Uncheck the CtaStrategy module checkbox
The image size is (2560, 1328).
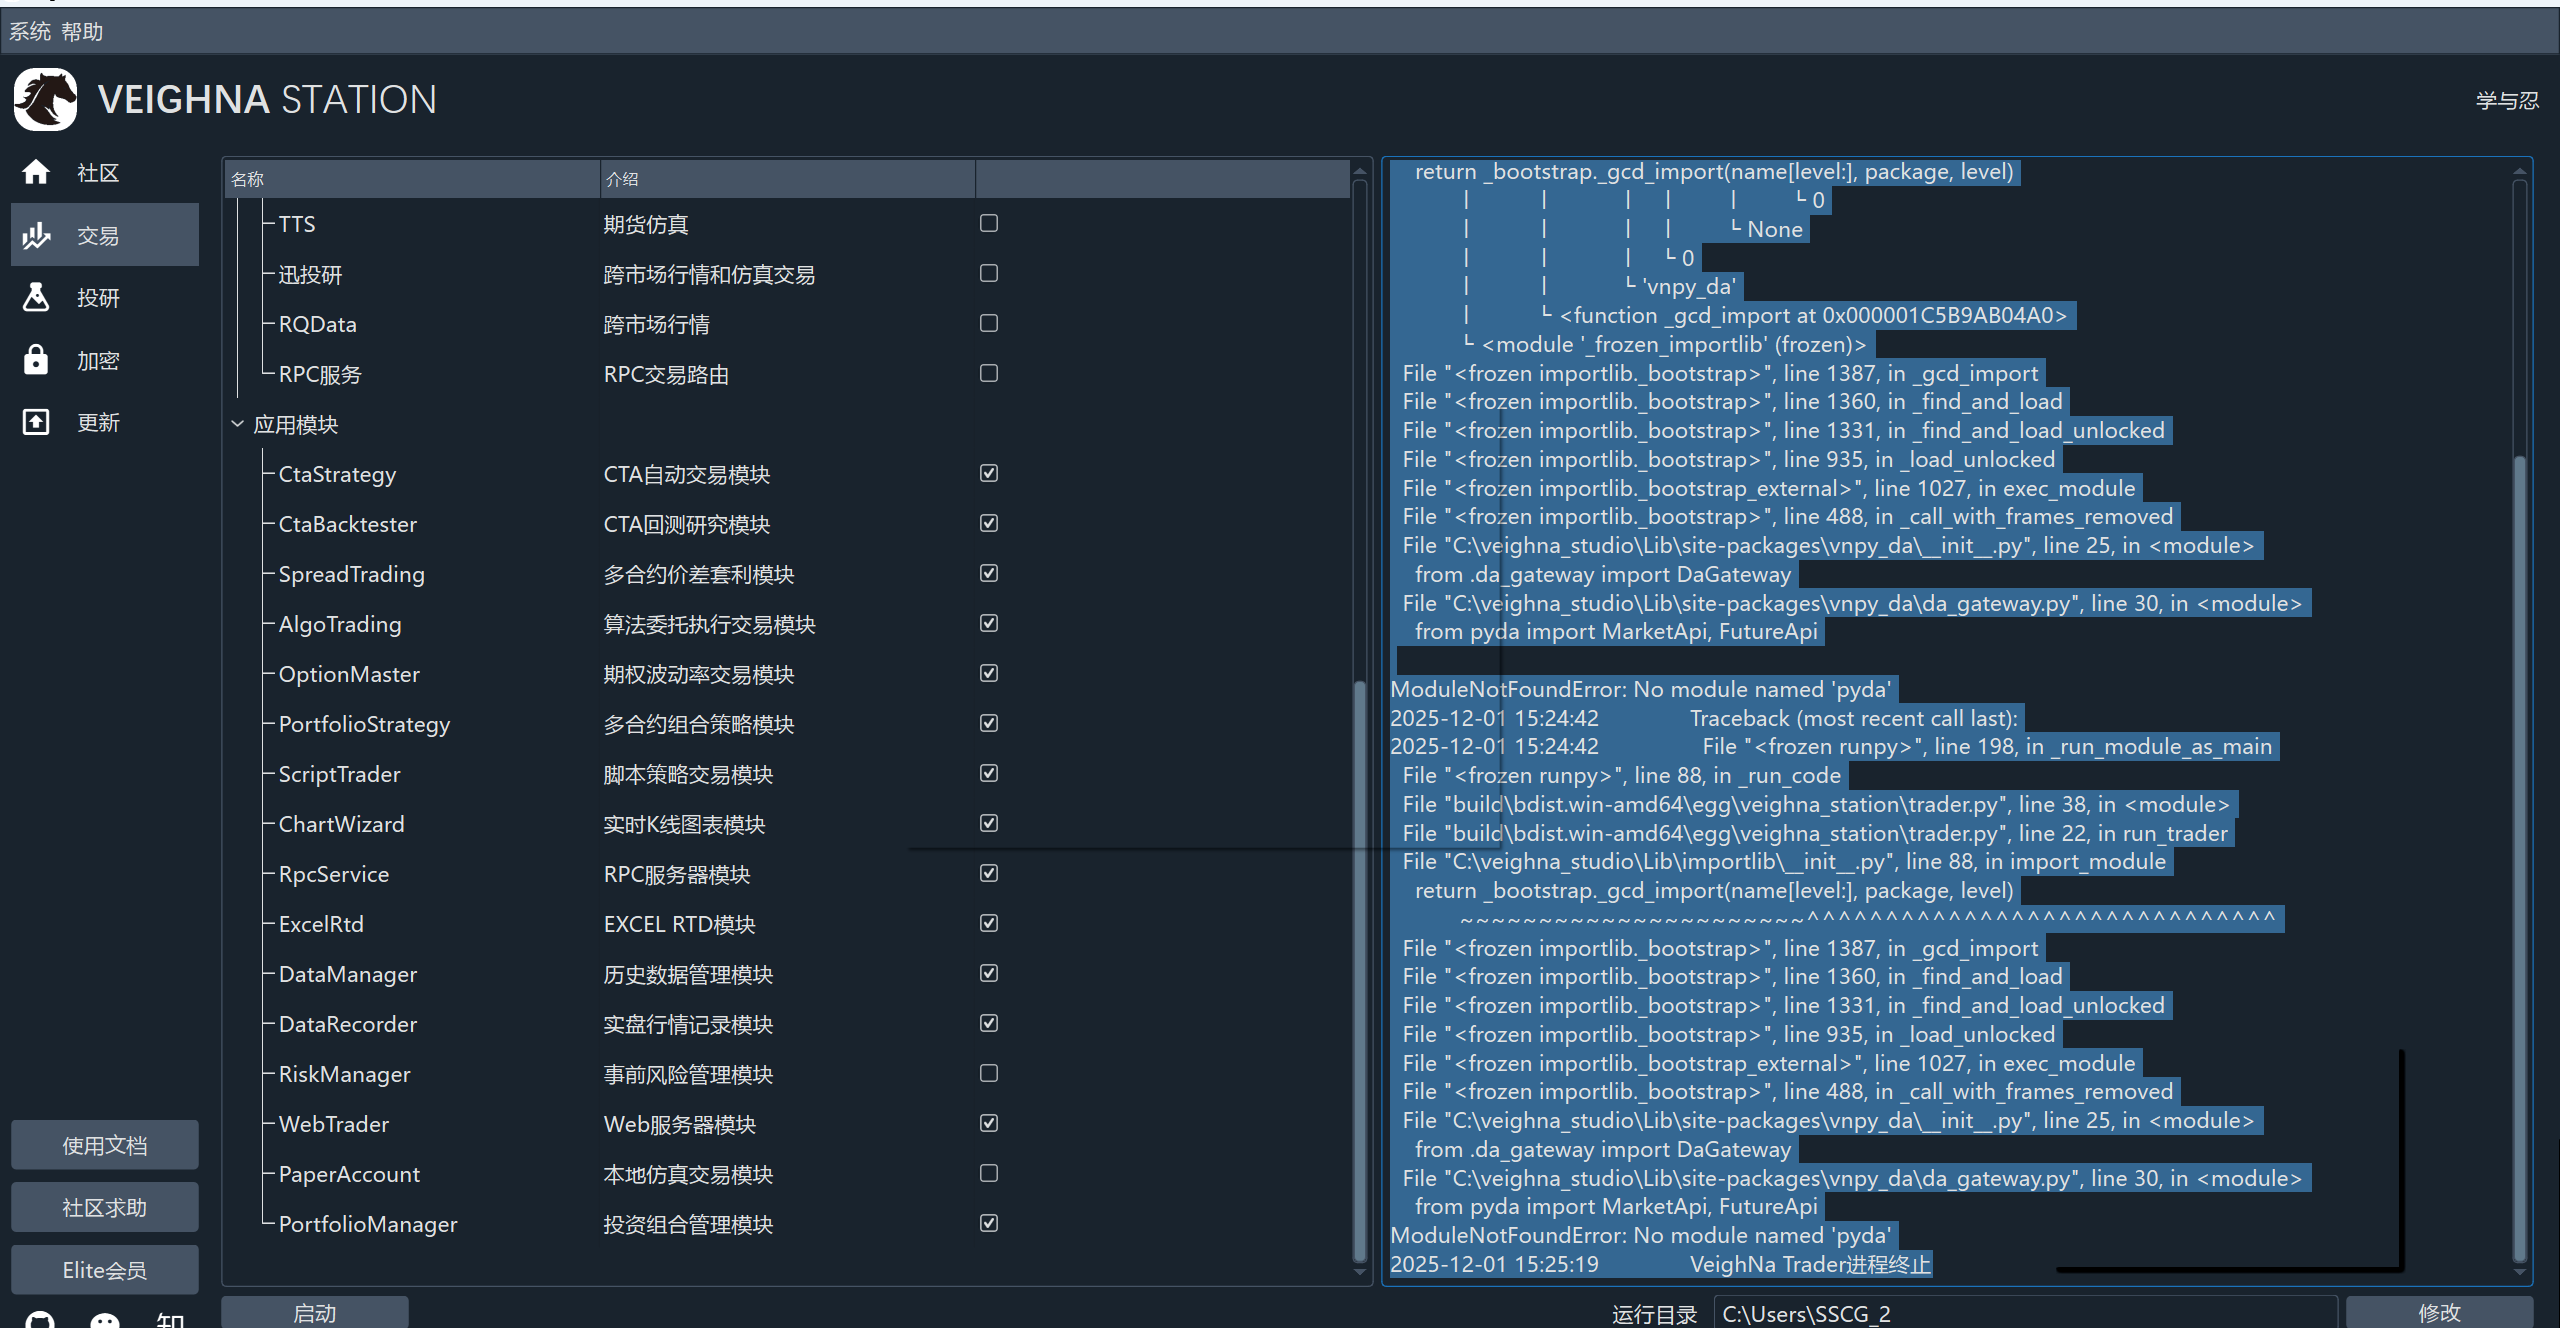click(988, 473)
